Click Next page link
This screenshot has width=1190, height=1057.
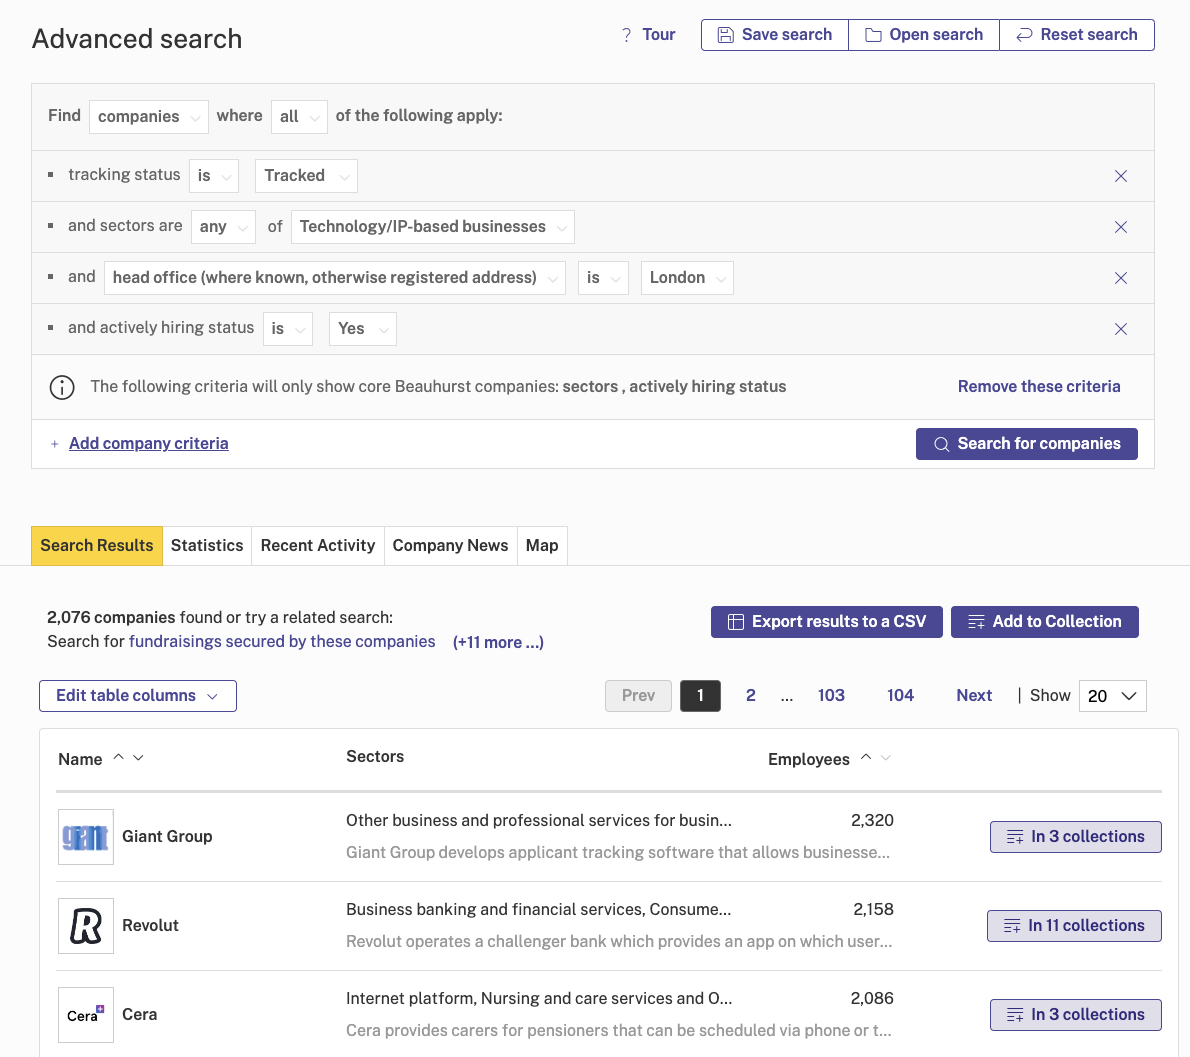(974, 696)
